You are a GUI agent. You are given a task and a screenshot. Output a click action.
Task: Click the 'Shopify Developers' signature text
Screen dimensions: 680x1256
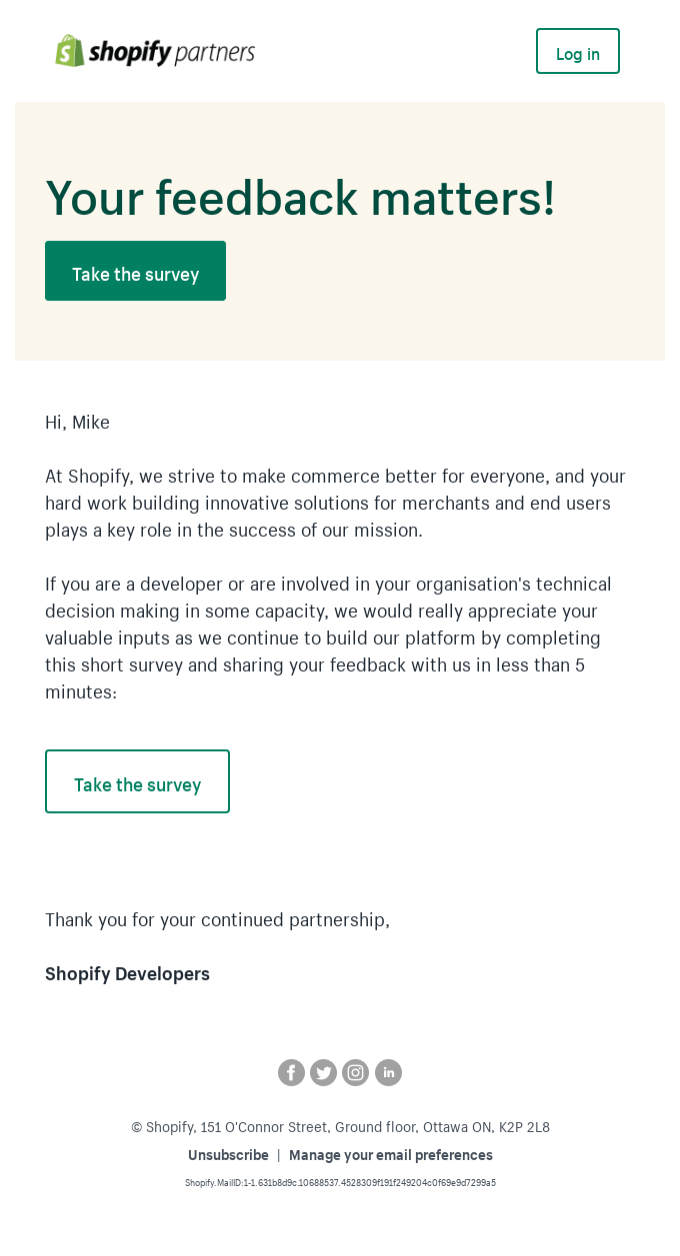pos(127,973)
